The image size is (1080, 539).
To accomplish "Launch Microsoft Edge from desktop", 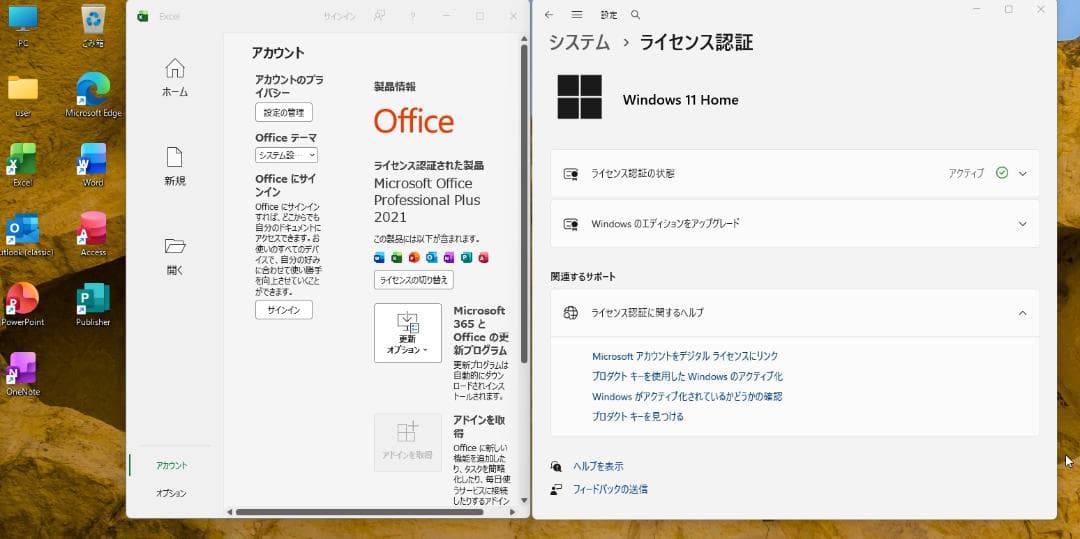I will click(93, 96).
